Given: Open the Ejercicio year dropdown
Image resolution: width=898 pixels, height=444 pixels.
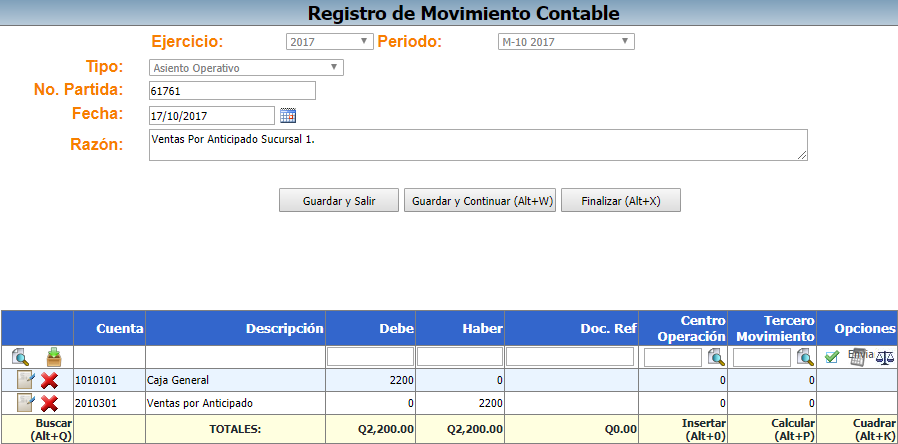Looking at the screenshot, I should 329,42.
